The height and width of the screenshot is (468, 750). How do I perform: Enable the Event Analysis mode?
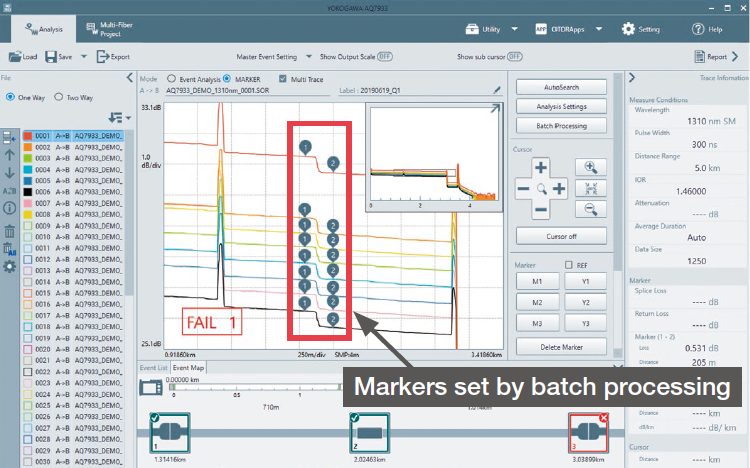pyautogui.click(x=171, y=78)
